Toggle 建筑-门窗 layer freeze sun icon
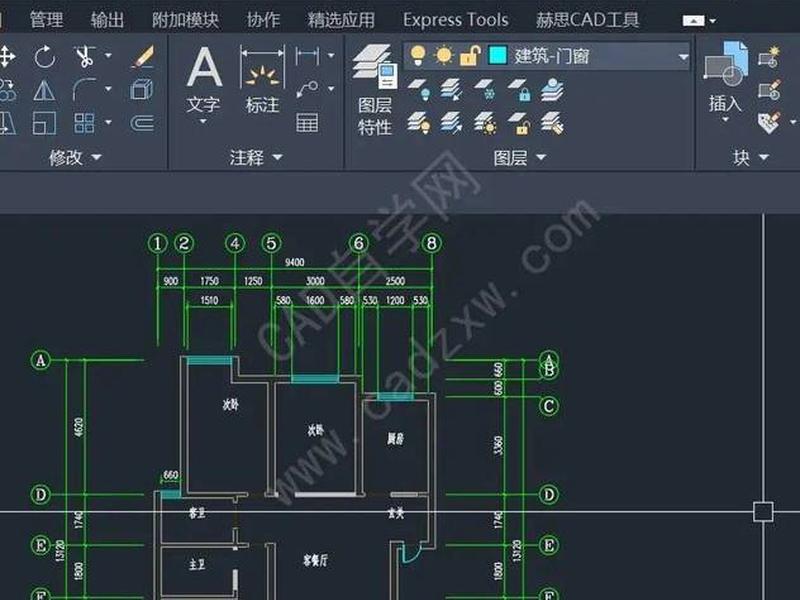This screenshot has height=600, width=800. point(444,55)
